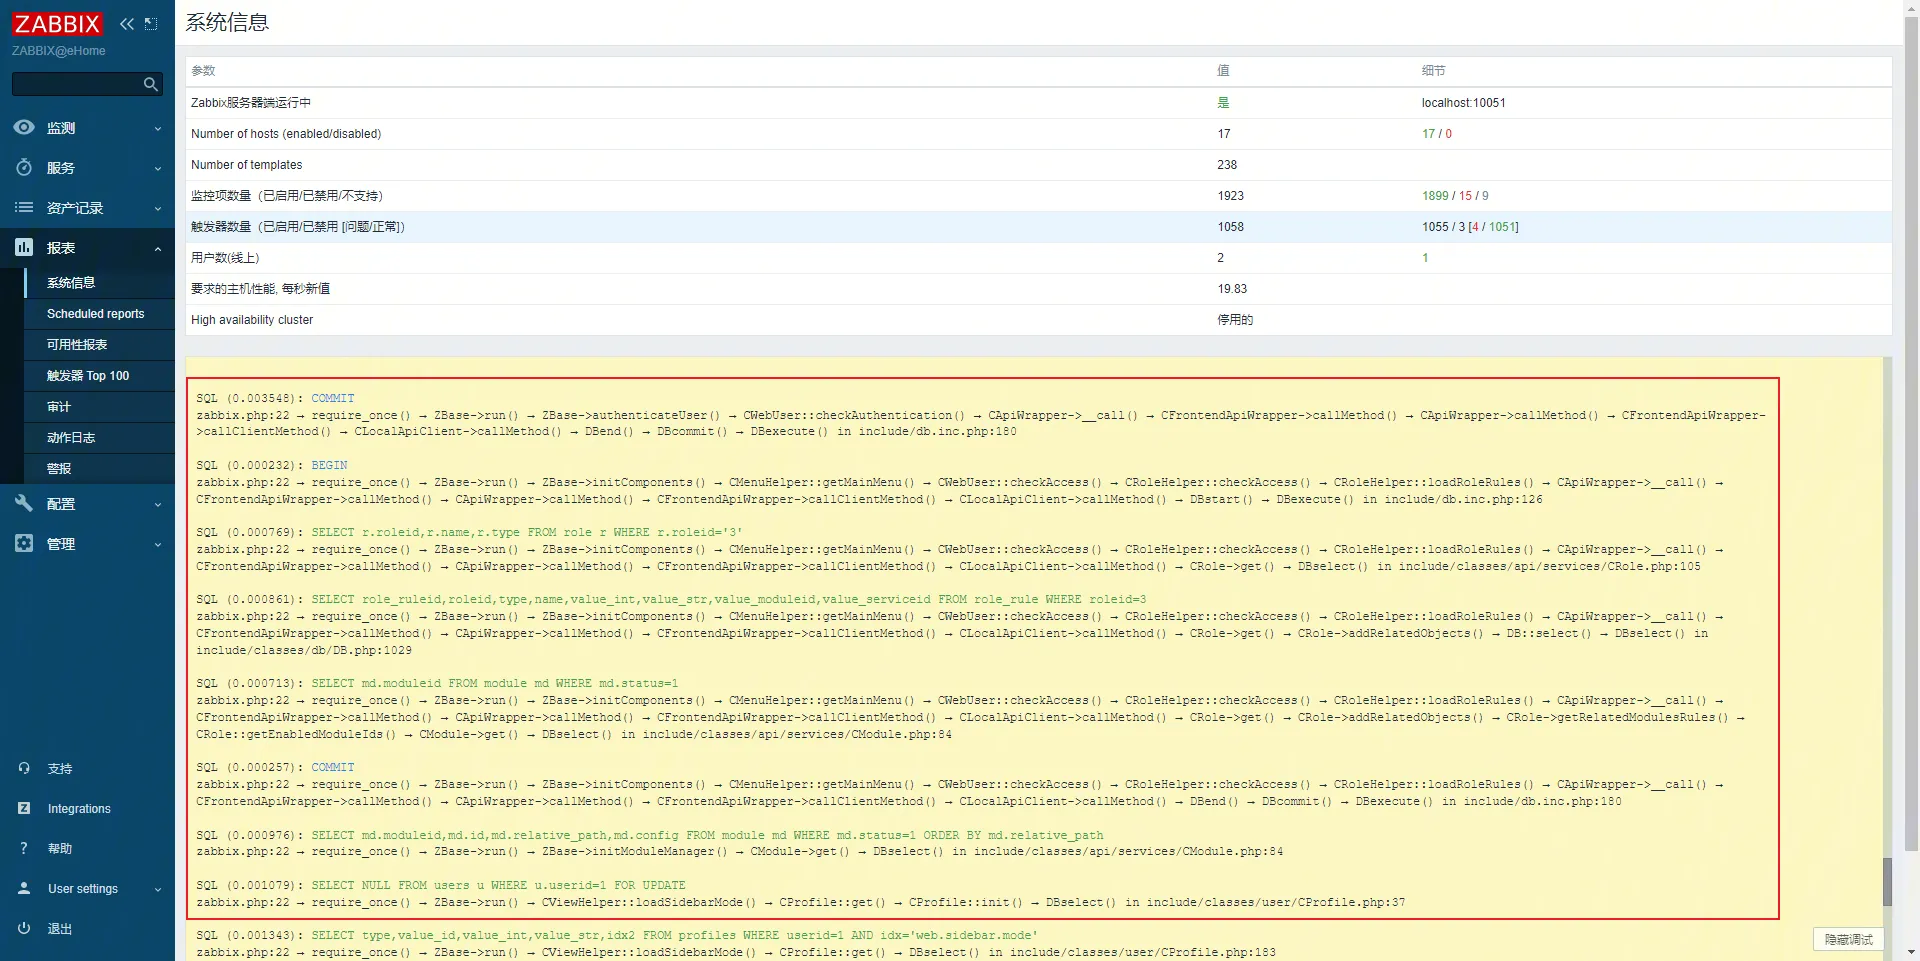Screen dimensions: 1920x961
Task: Open 触发器 Top 100 report
Action: click(x=88, y=376)
